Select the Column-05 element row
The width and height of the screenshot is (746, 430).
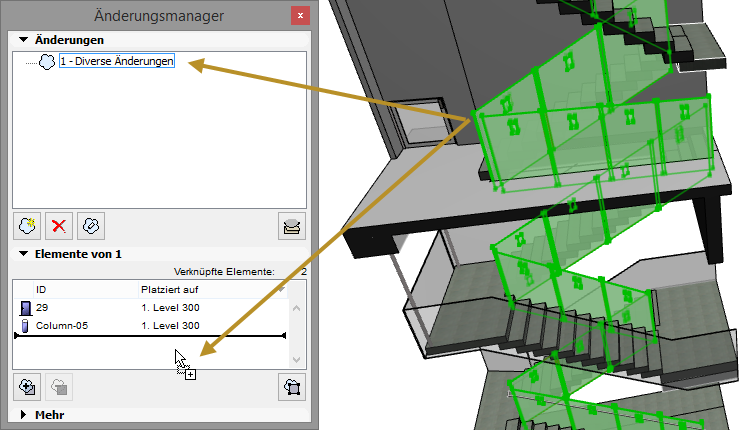coord(151,326)
